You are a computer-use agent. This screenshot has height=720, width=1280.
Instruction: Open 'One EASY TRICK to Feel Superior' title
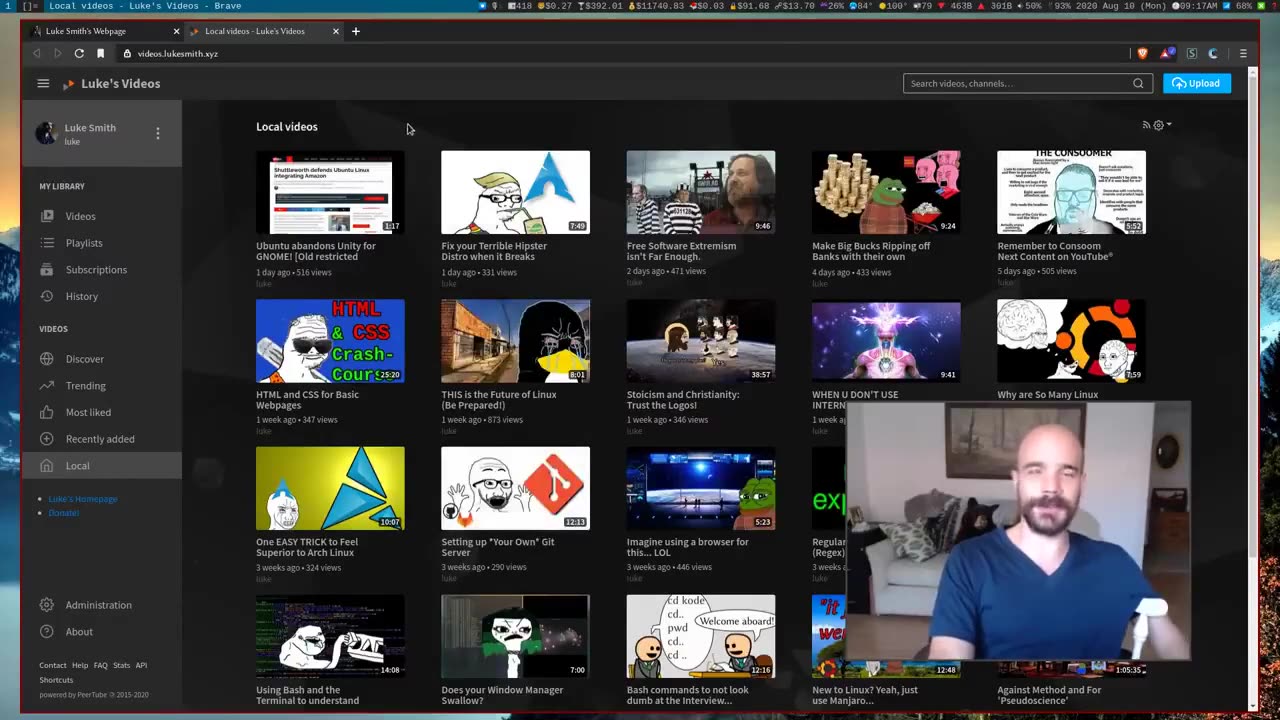tap(307, 547)
